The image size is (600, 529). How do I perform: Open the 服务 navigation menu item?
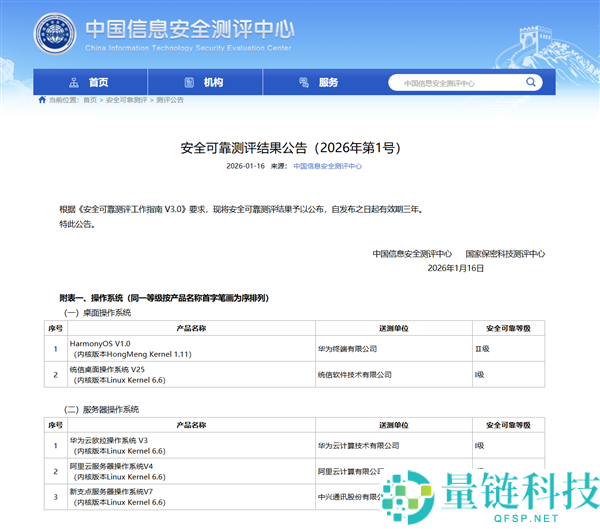pos(329,83)
